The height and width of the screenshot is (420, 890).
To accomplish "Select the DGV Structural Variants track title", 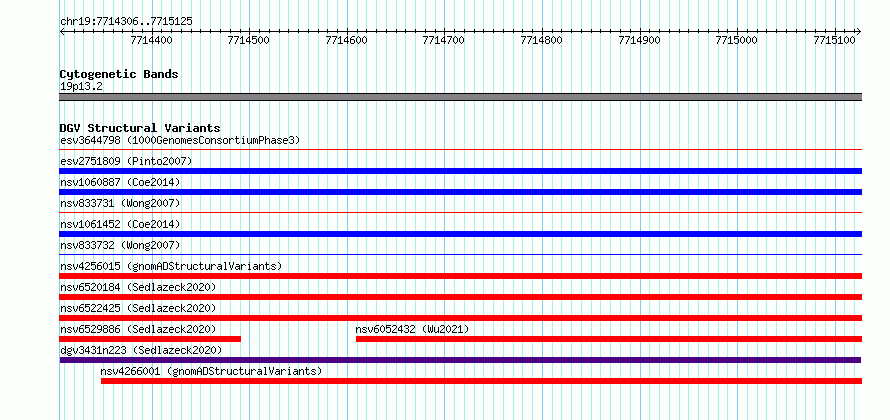I will (x=140, y=128).
